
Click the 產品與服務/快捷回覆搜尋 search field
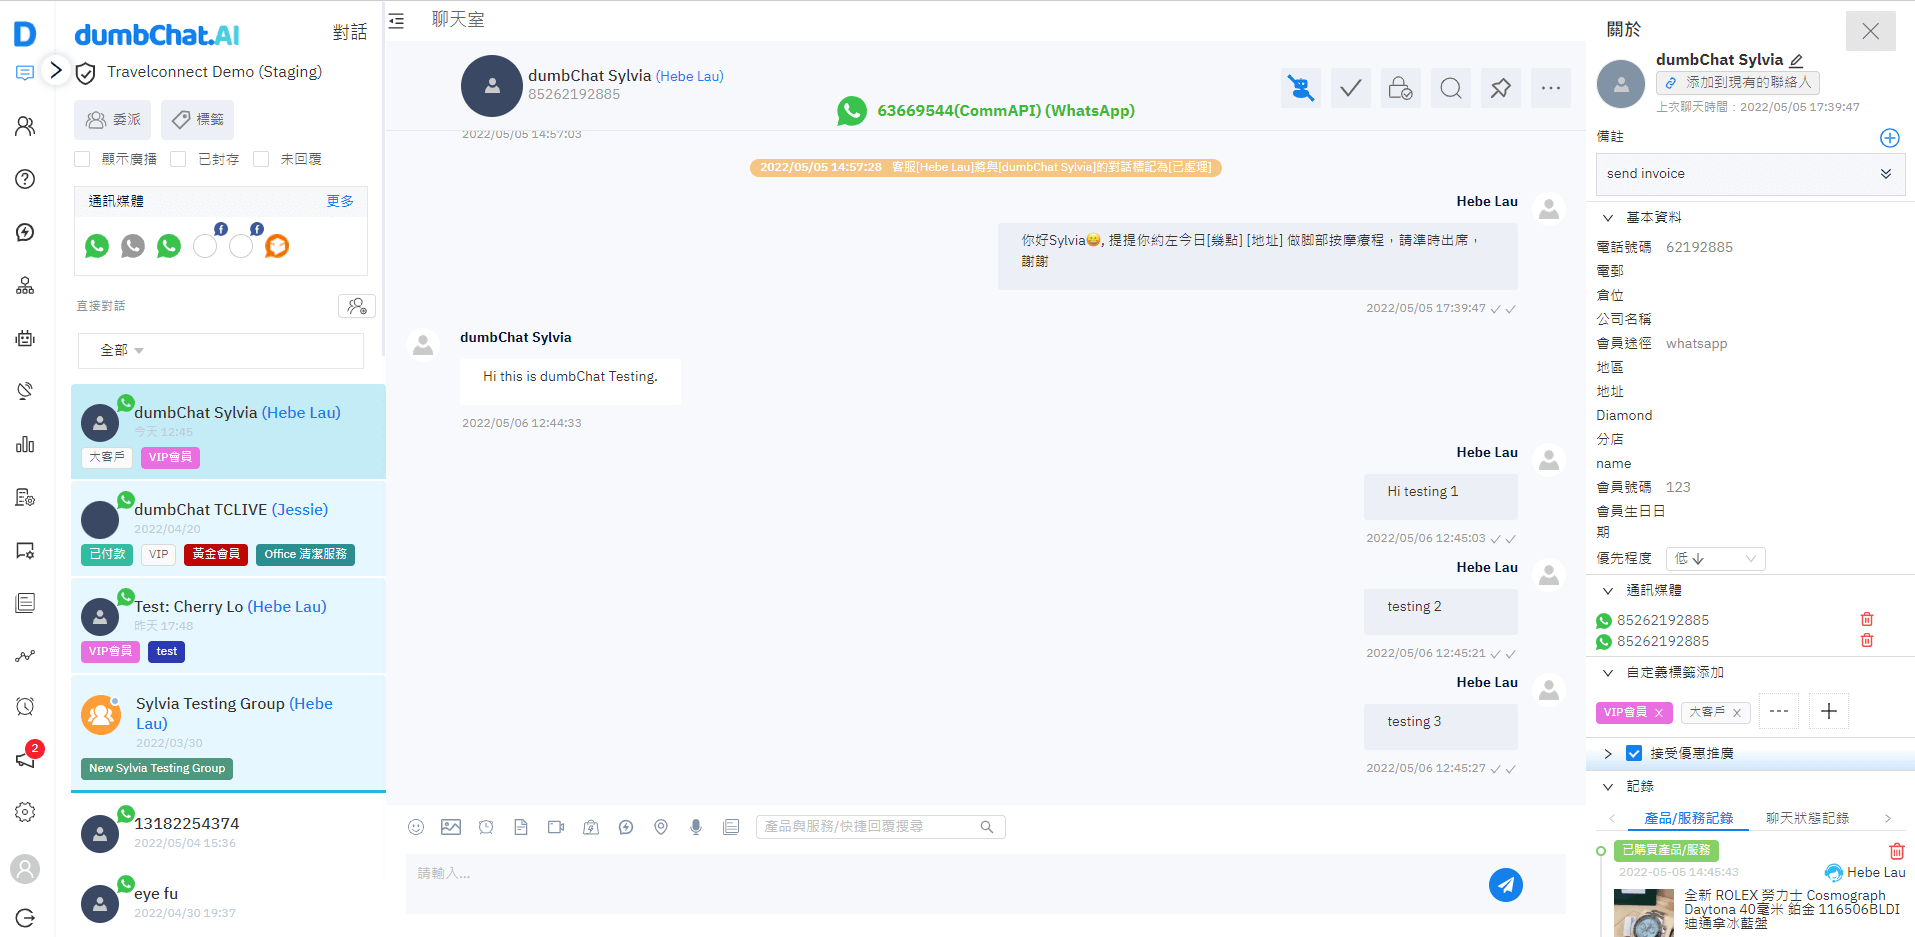coord(881,827)
